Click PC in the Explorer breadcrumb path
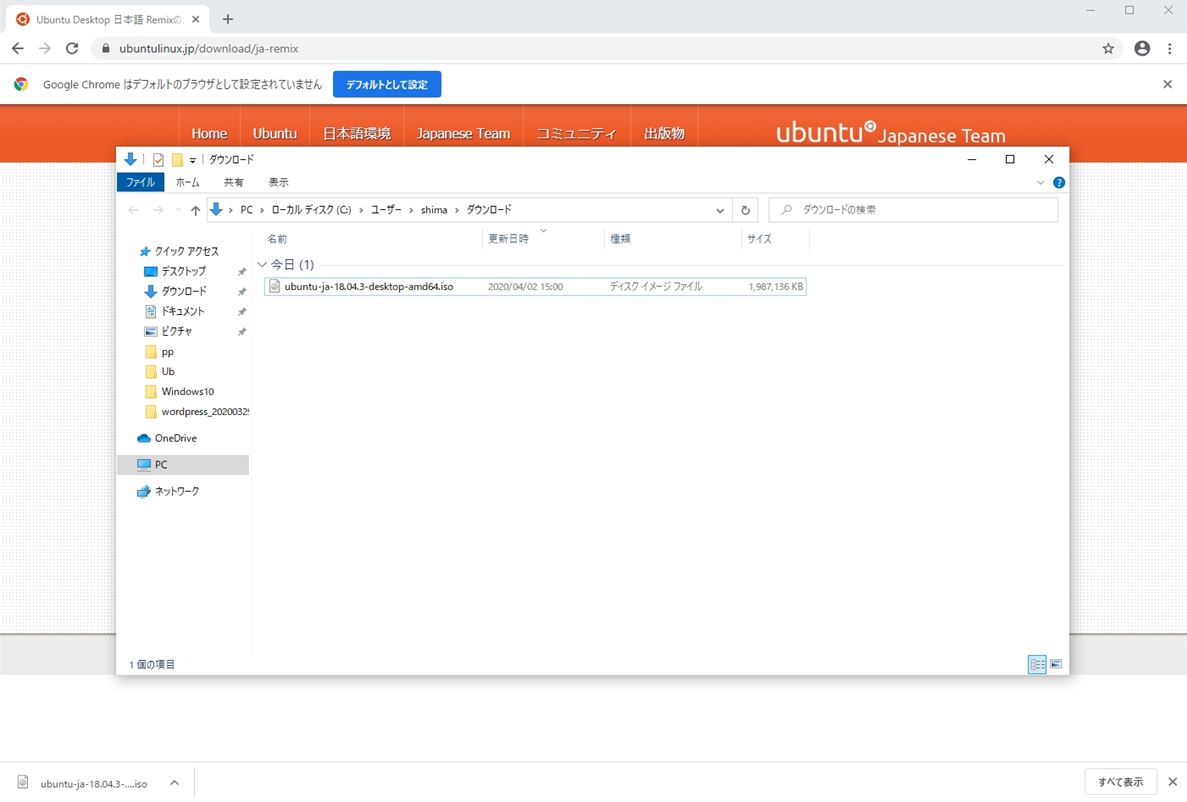This screenshot has width=1187, height=802. pos(247,210)
